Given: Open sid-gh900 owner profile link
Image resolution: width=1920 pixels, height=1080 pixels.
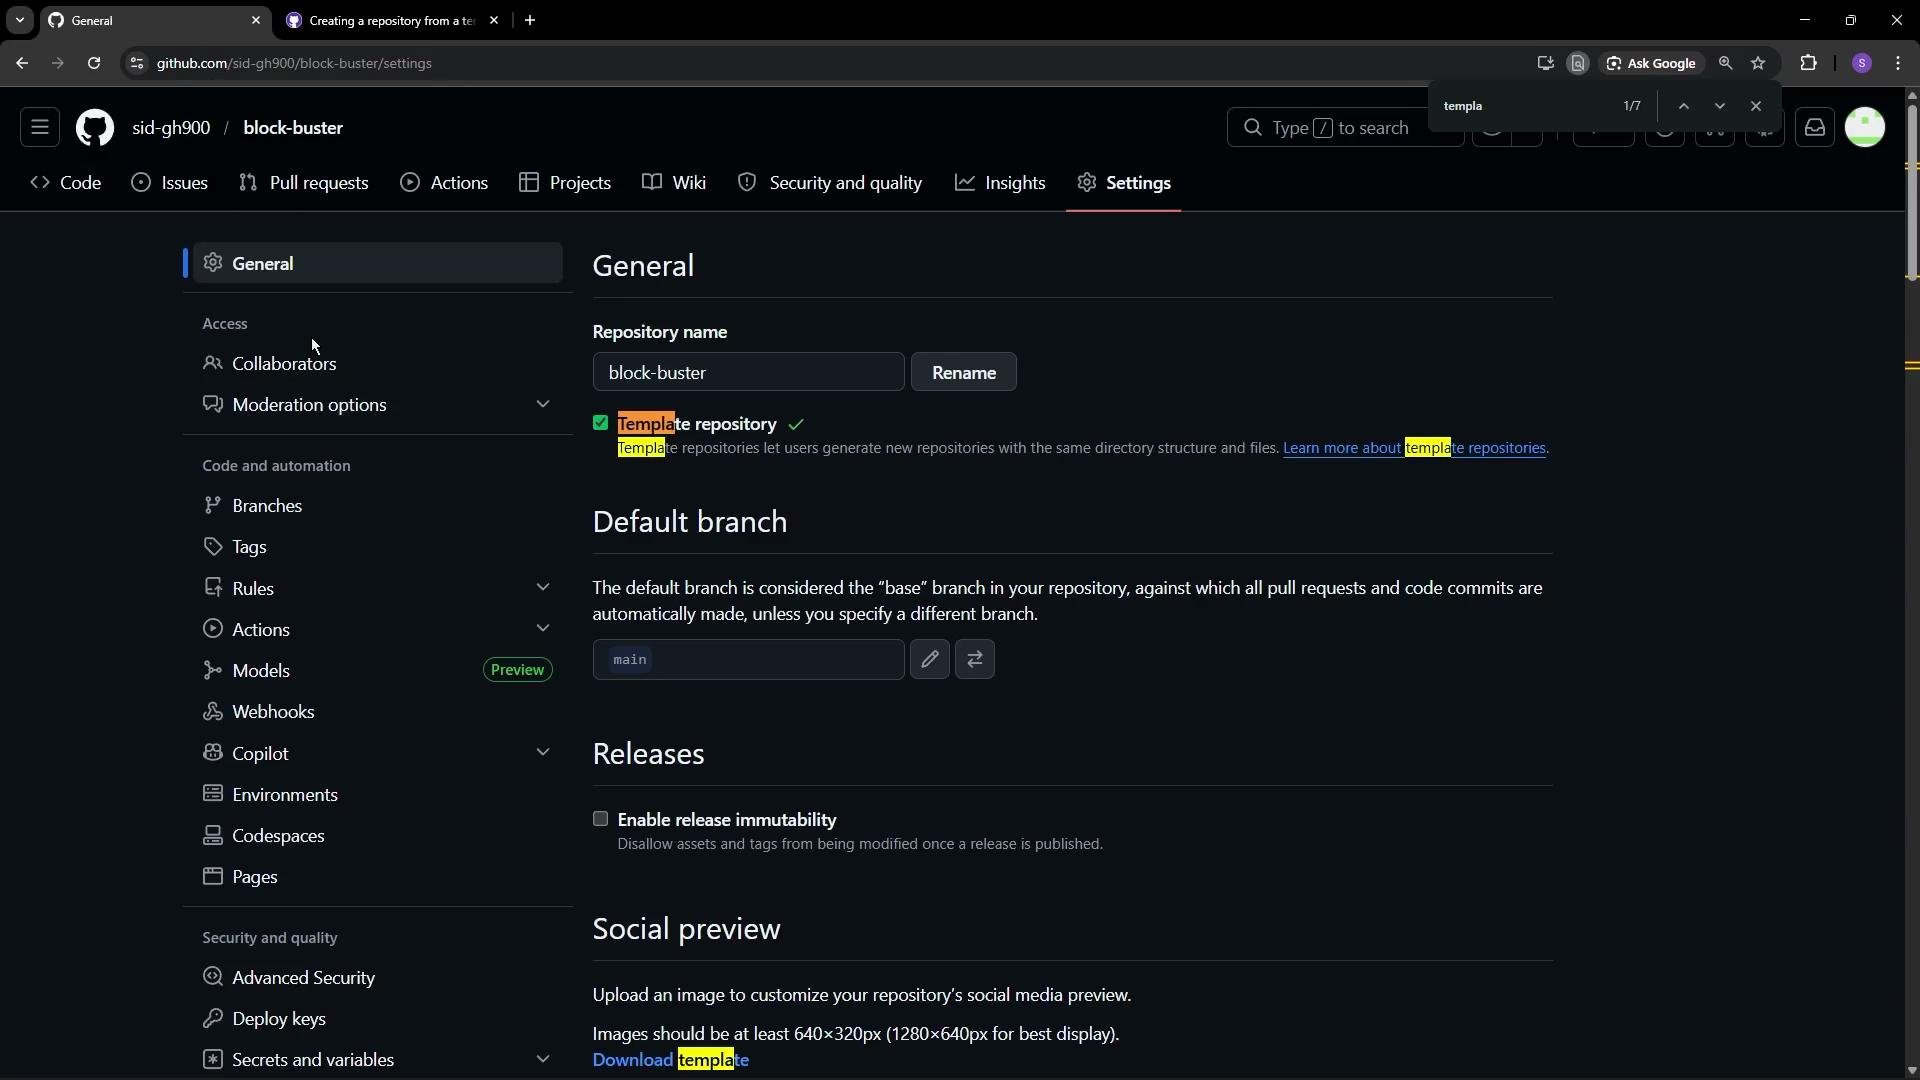Looking at the screenshot, I should pos(171,128).
